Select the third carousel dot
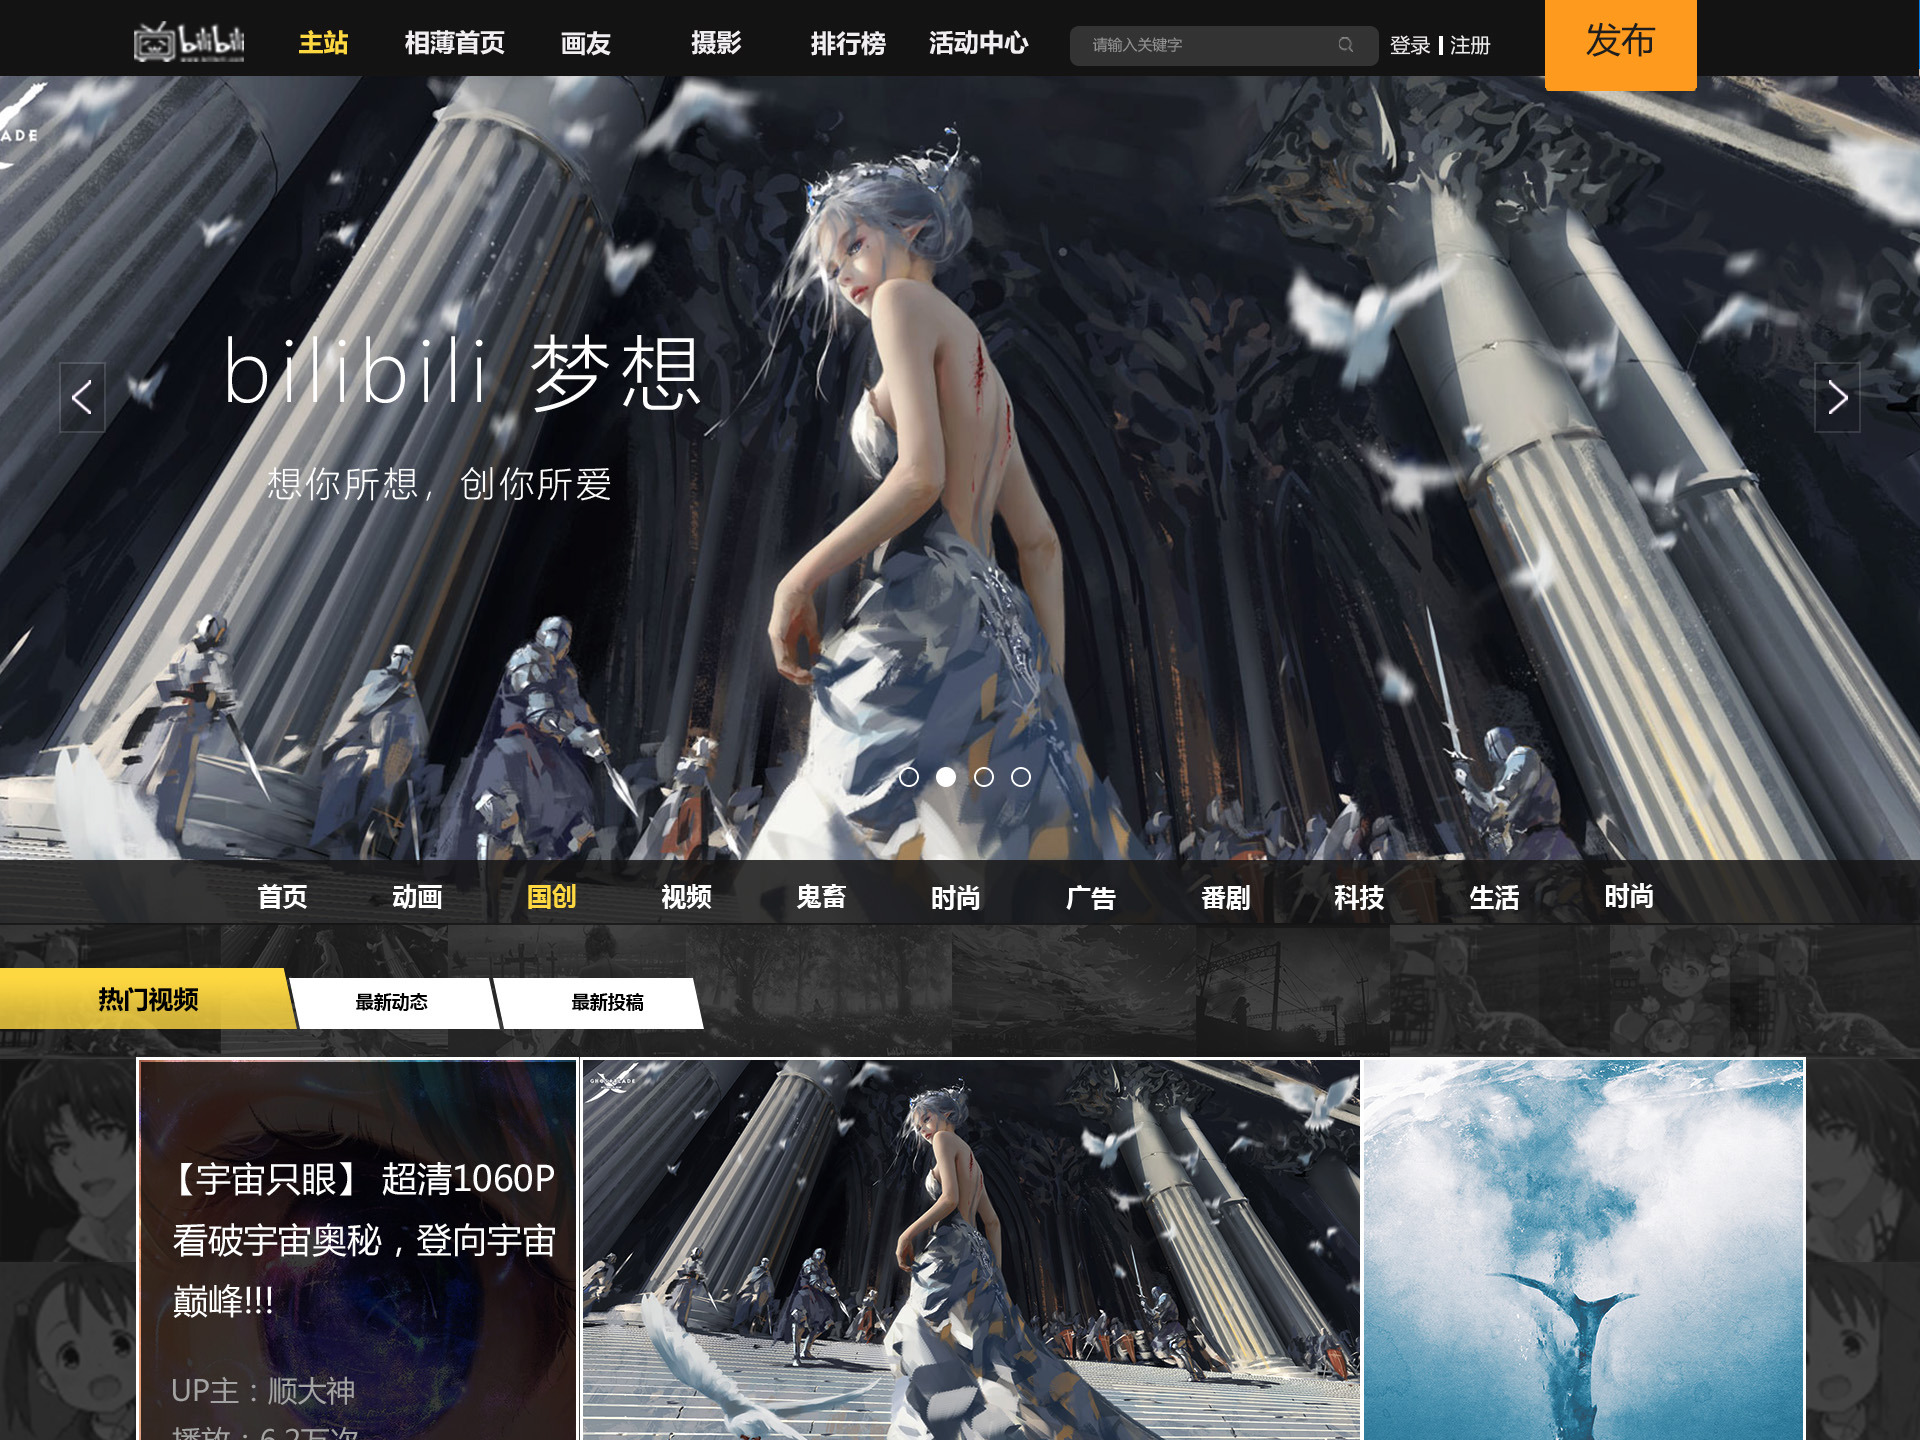1920x1440 pixels. [983, 777]
